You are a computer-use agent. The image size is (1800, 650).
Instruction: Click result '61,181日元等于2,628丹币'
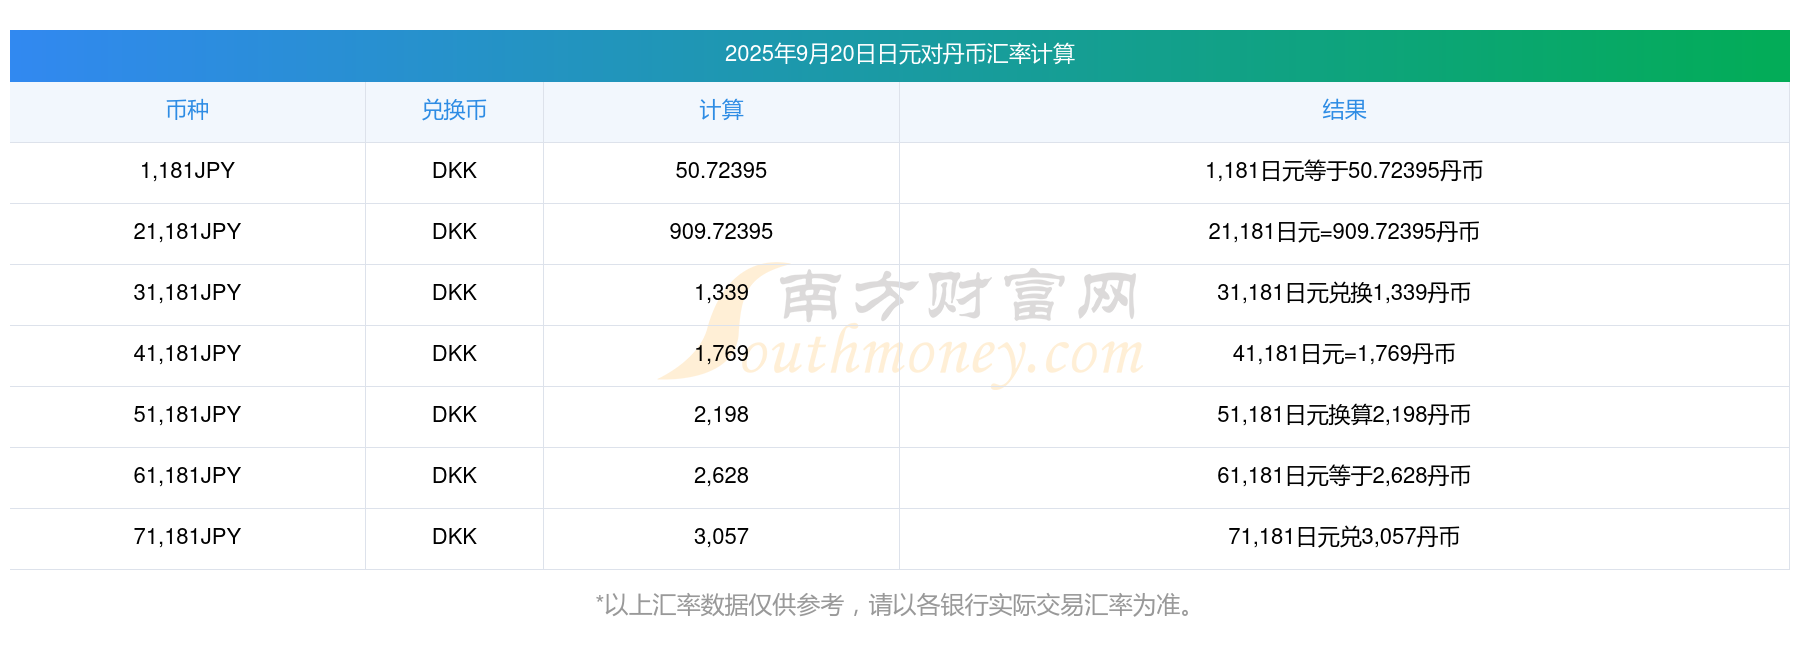point(1344,476)
